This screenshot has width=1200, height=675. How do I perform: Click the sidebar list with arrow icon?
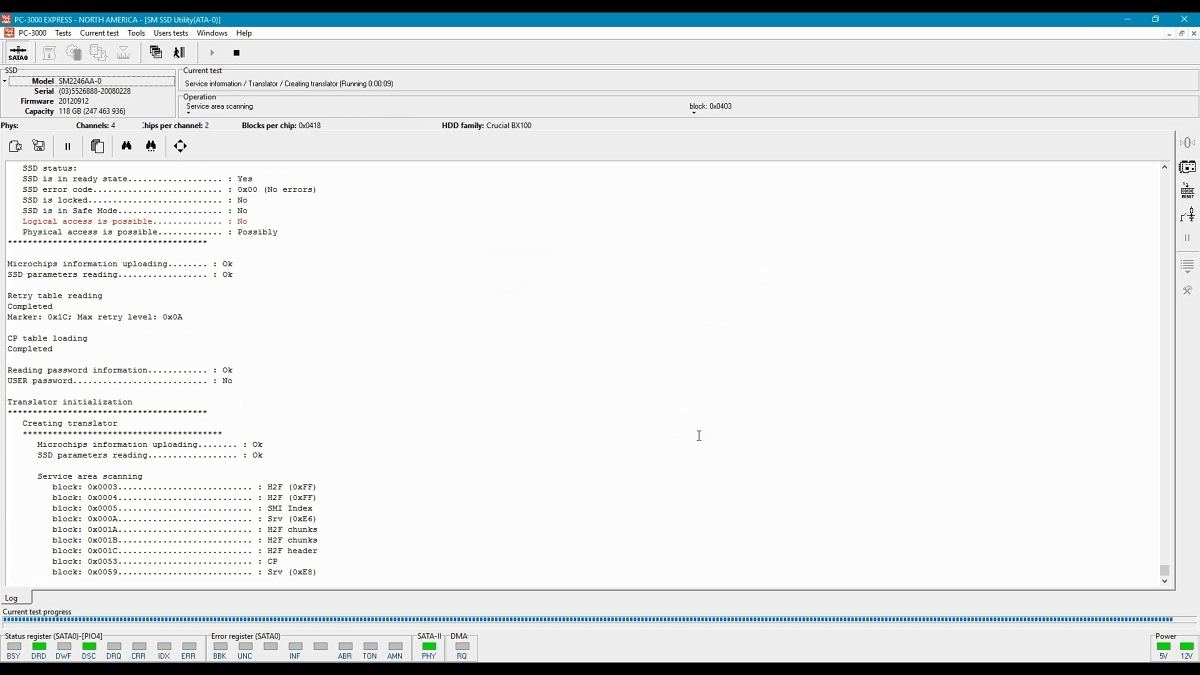pos(1187,266)
